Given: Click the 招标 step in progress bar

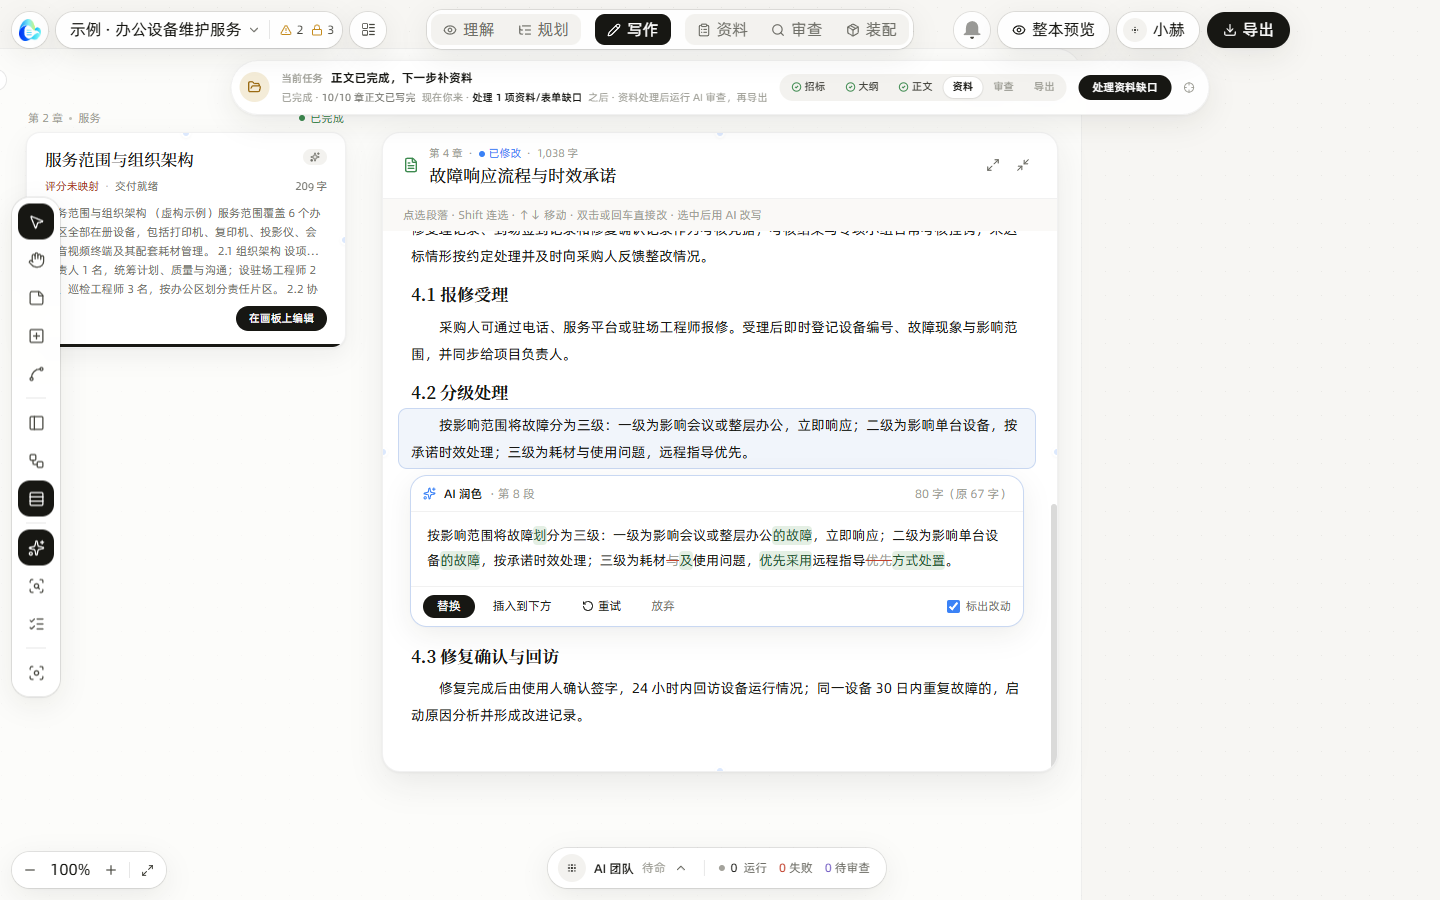Looking at the screenshot, I should point(809,87).
